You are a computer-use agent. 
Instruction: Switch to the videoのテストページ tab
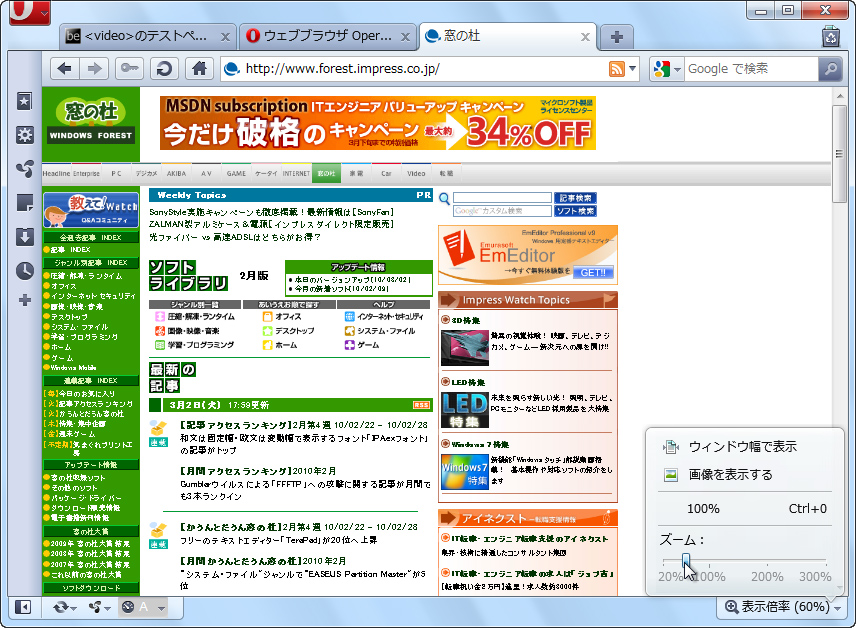(x=145, y=34)
